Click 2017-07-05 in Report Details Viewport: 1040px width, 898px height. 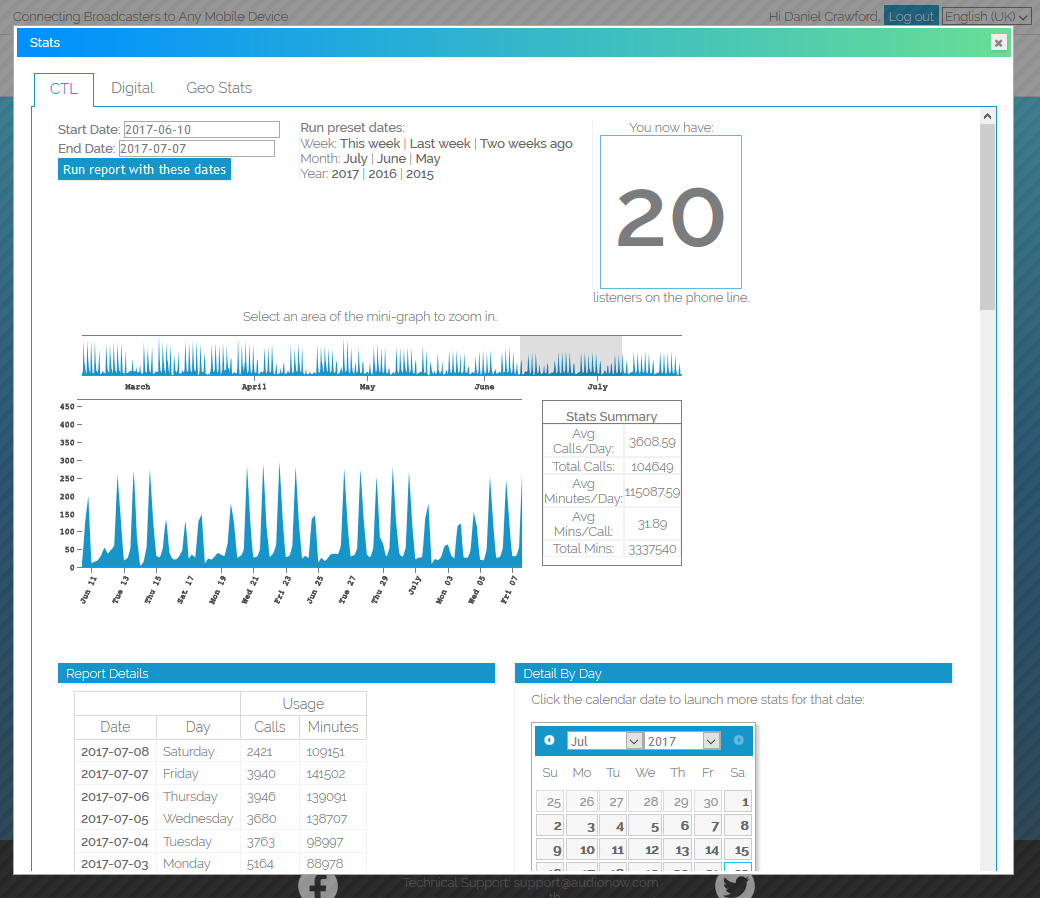[115, 819]
